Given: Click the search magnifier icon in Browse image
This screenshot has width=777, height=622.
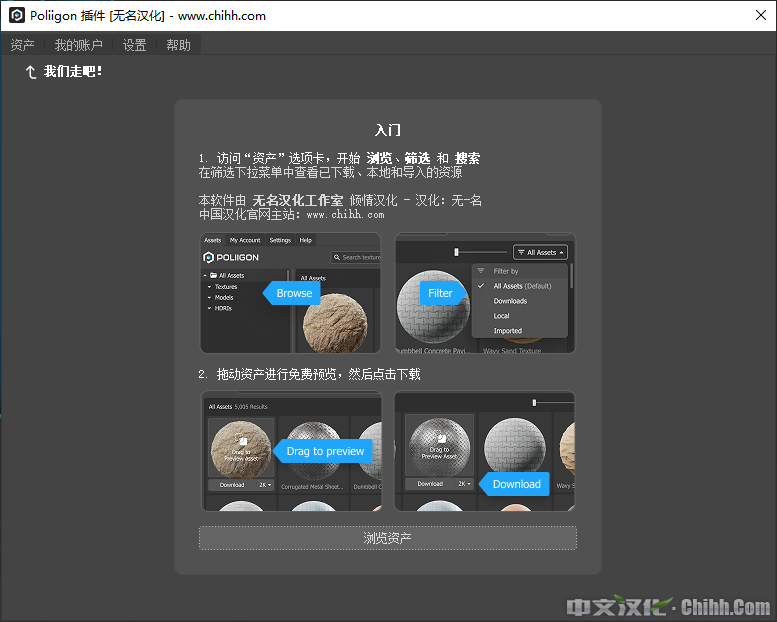Looking at the screenshot, I should coord(337,257).
